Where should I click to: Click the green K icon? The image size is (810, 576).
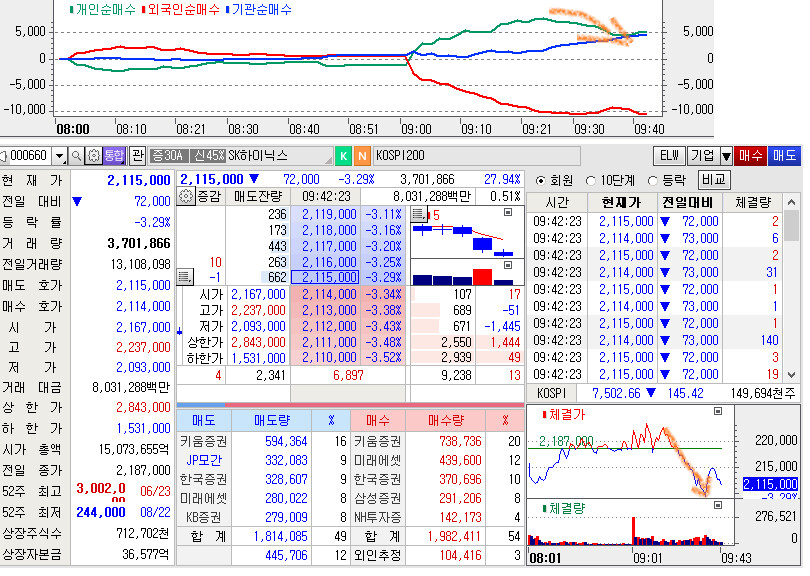pos(343,156)
